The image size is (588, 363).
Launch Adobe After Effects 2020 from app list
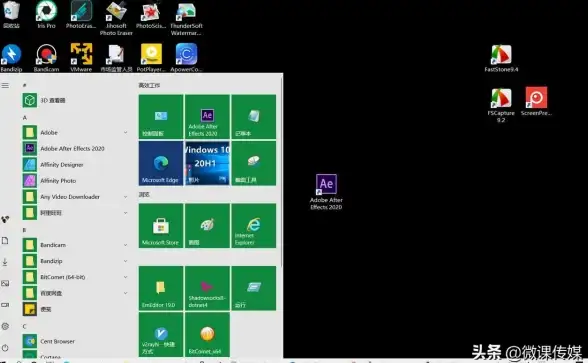pyautogui.click(x=75, y=148)
